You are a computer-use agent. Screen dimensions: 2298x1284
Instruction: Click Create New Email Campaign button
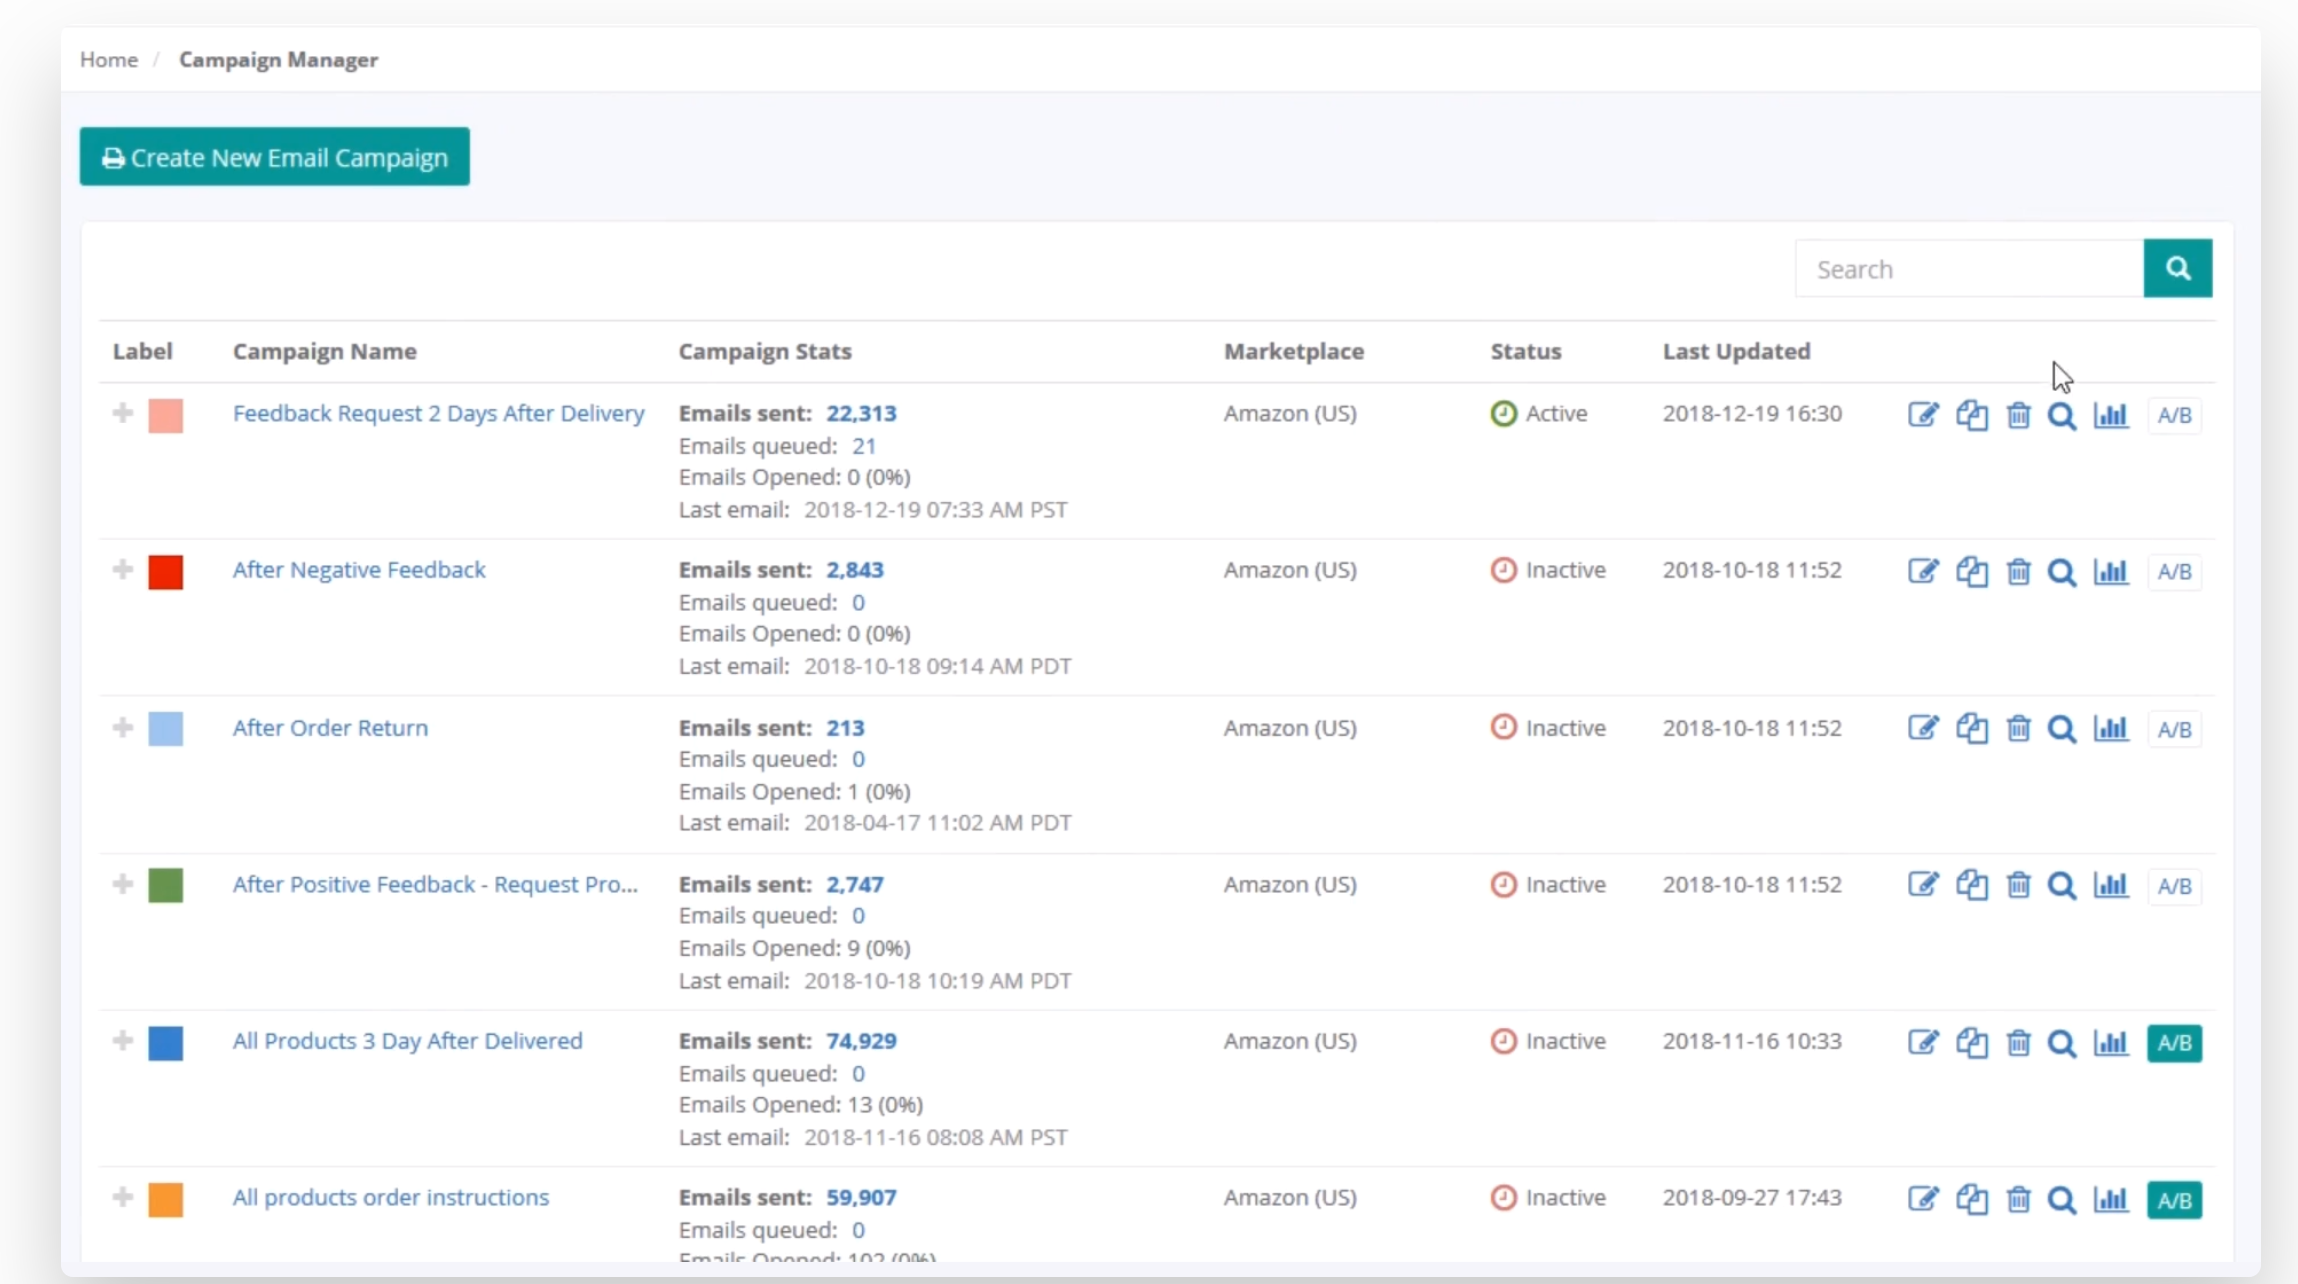click(x=274, y=157)
